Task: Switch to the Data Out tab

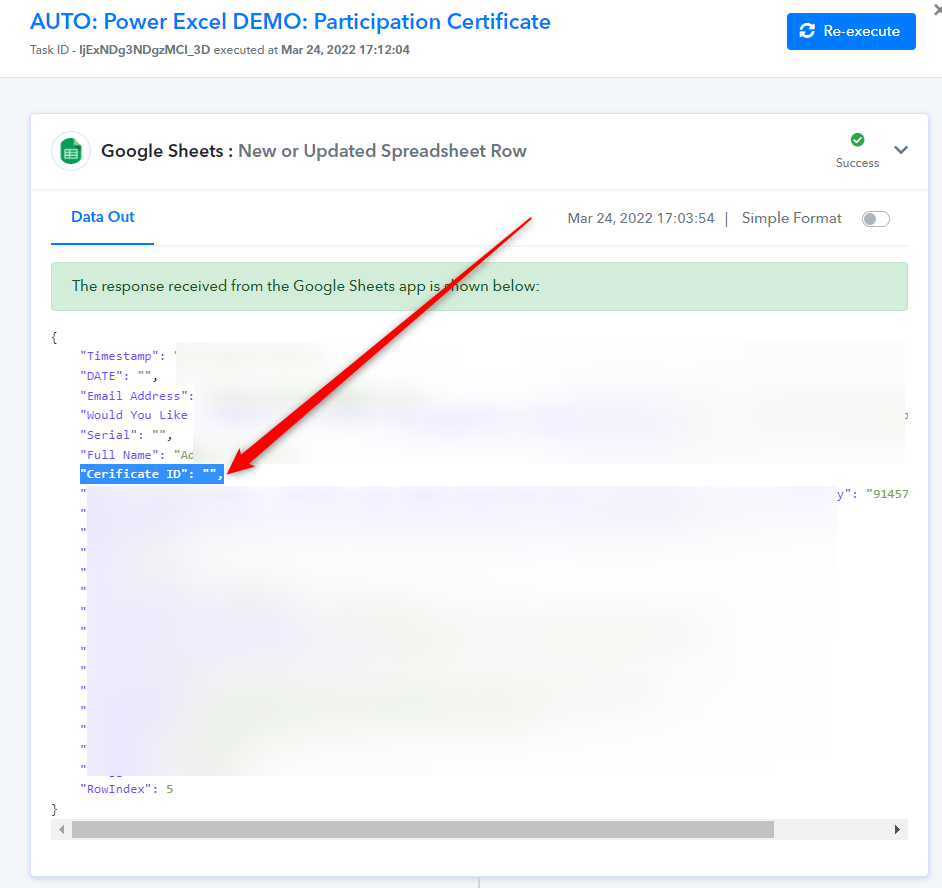Action: [103, 217]
